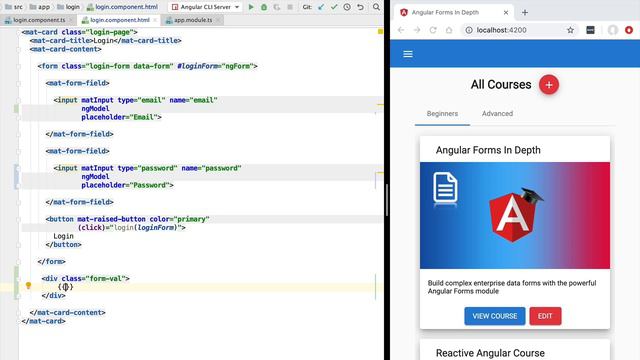Open the Angular CLI Server configuration dropdown
This screenshot has width=640, height=360.
pos(205,7)
